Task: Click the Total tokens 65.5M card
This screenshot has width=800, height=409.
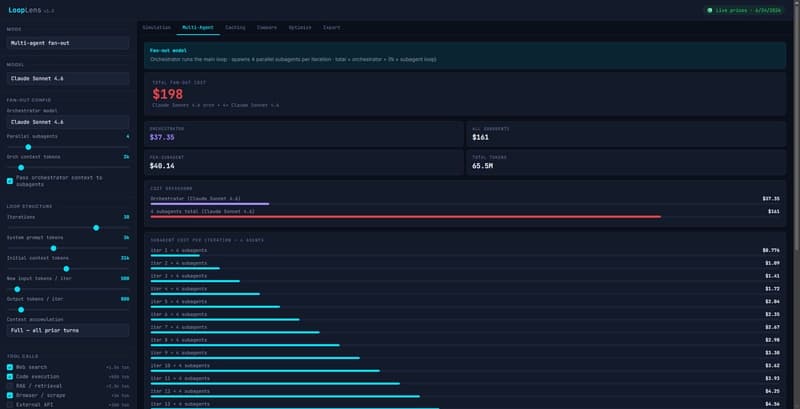Action: (x=626, y=162)
